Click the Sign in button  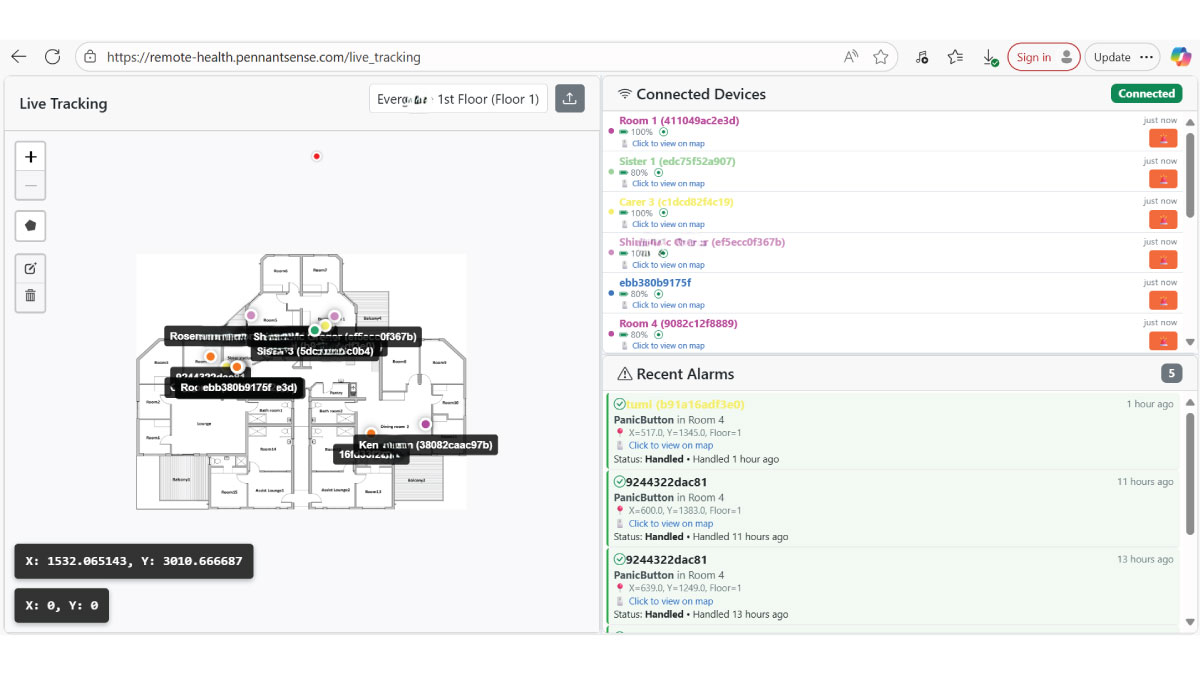[x=1043, y=57]
